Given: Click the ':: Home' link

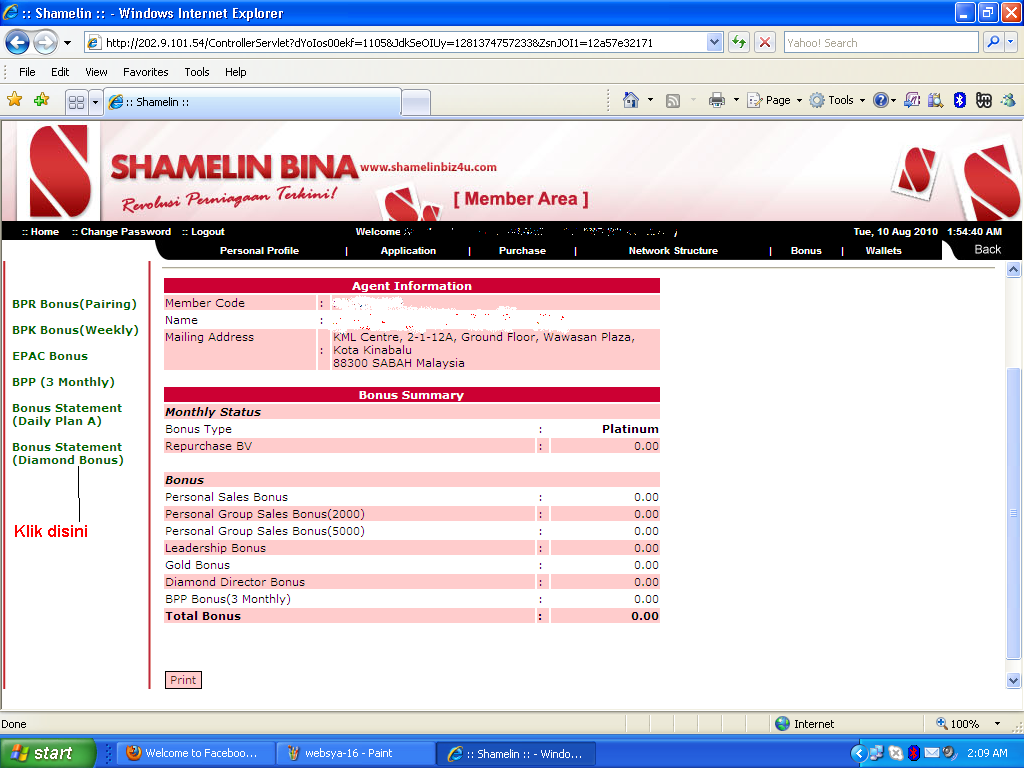Looking at the screenshot, I should point(40,232).
